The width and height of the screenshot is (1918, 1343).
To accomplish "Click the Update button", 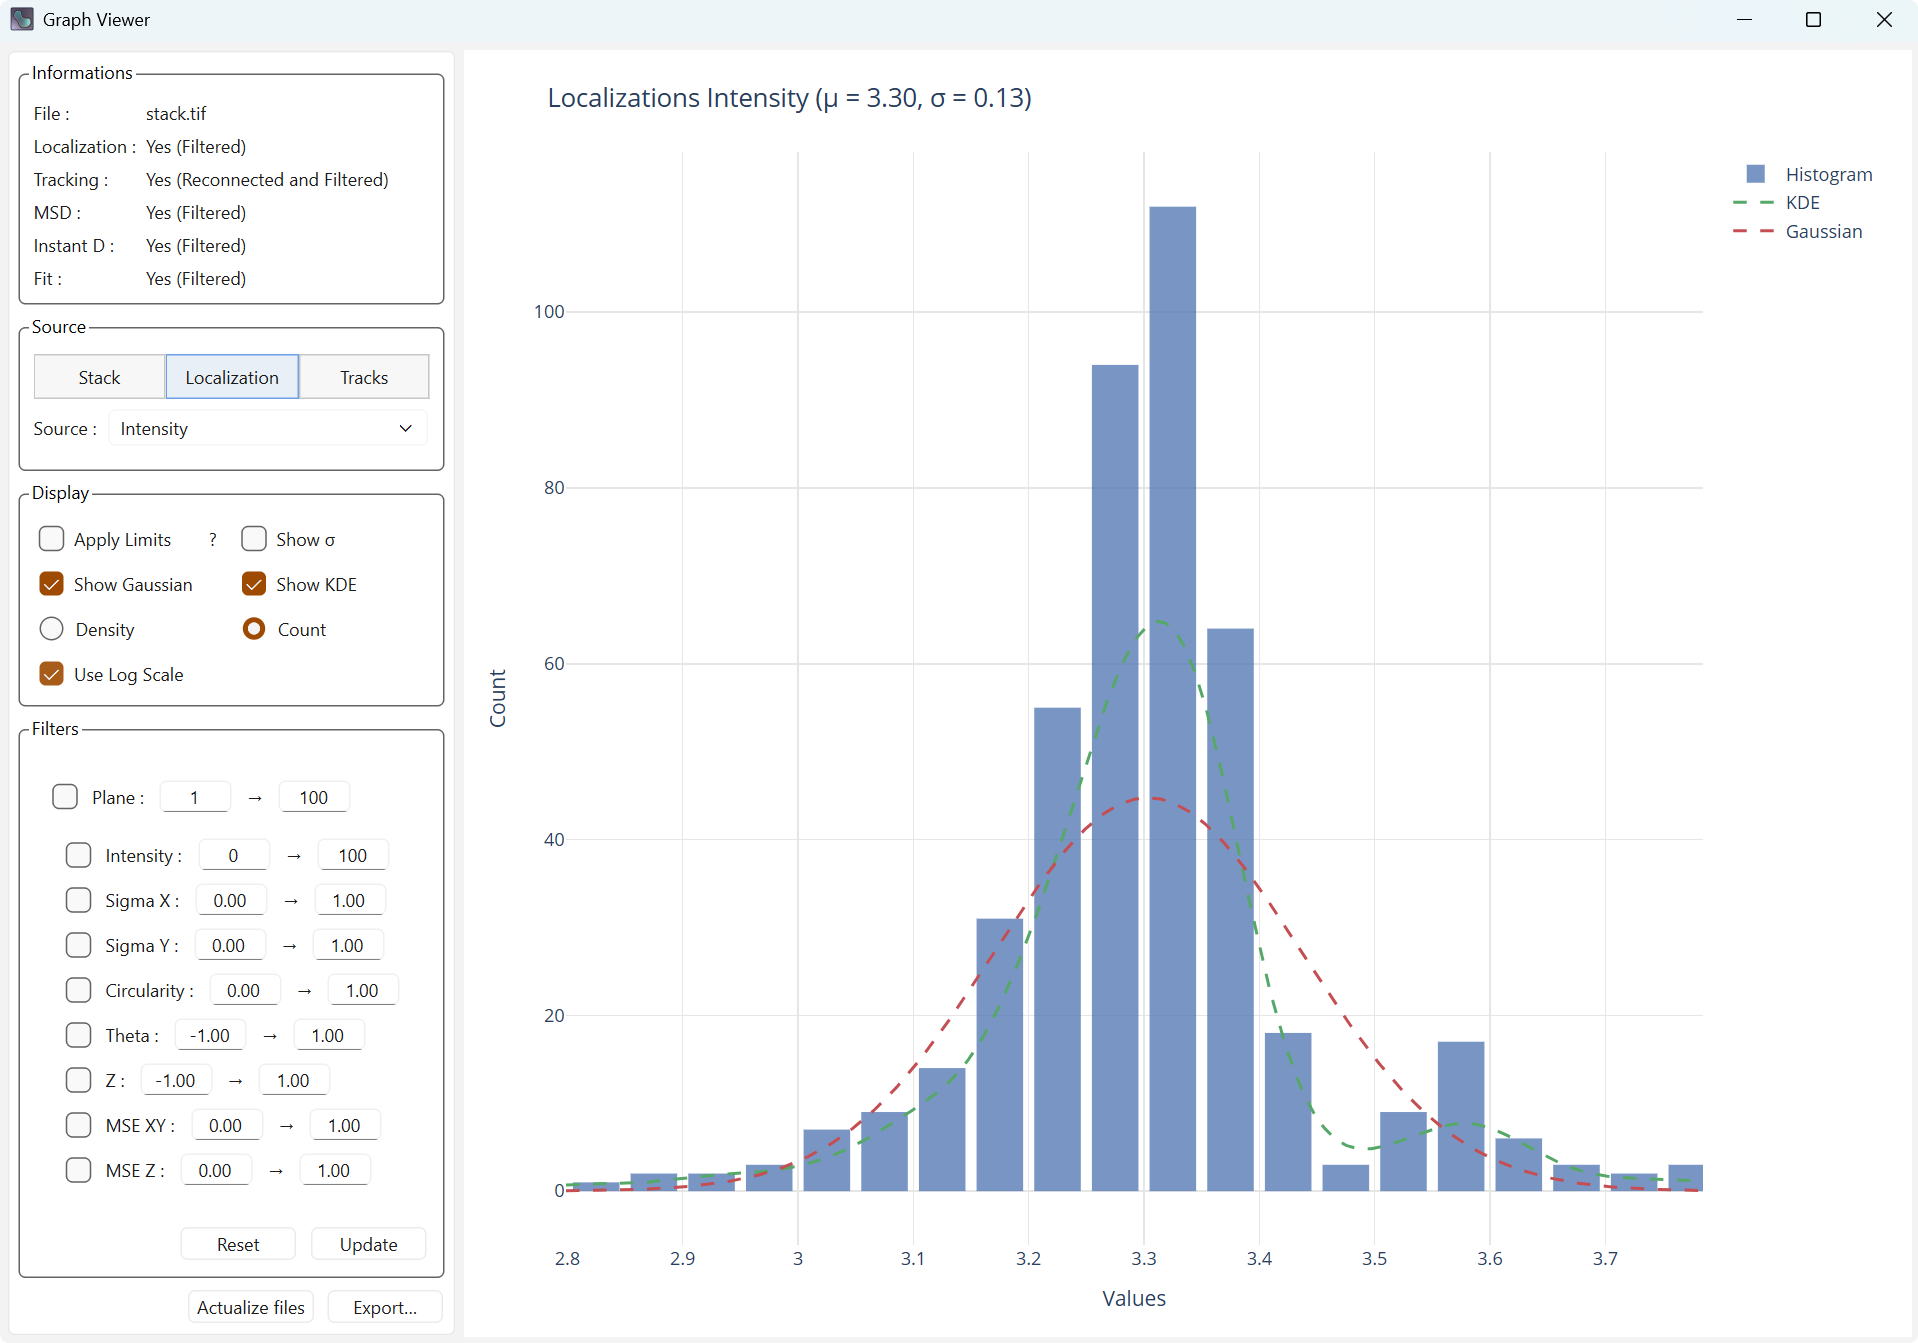I will click(368, 1245).
